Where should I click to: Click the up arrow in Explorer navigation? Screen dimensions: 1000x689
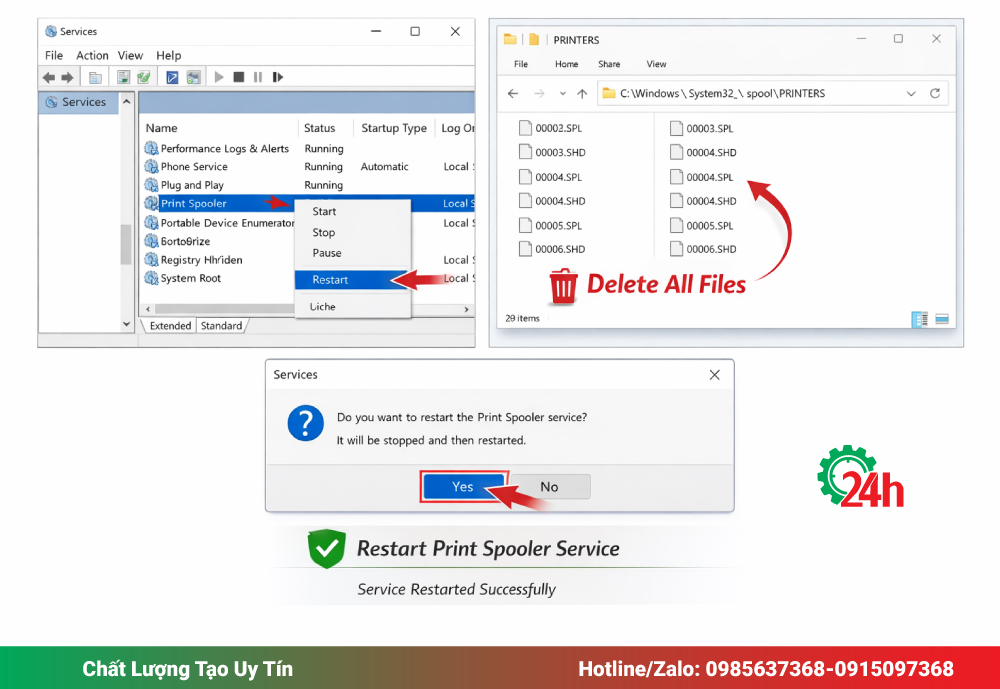coord(582,94)
